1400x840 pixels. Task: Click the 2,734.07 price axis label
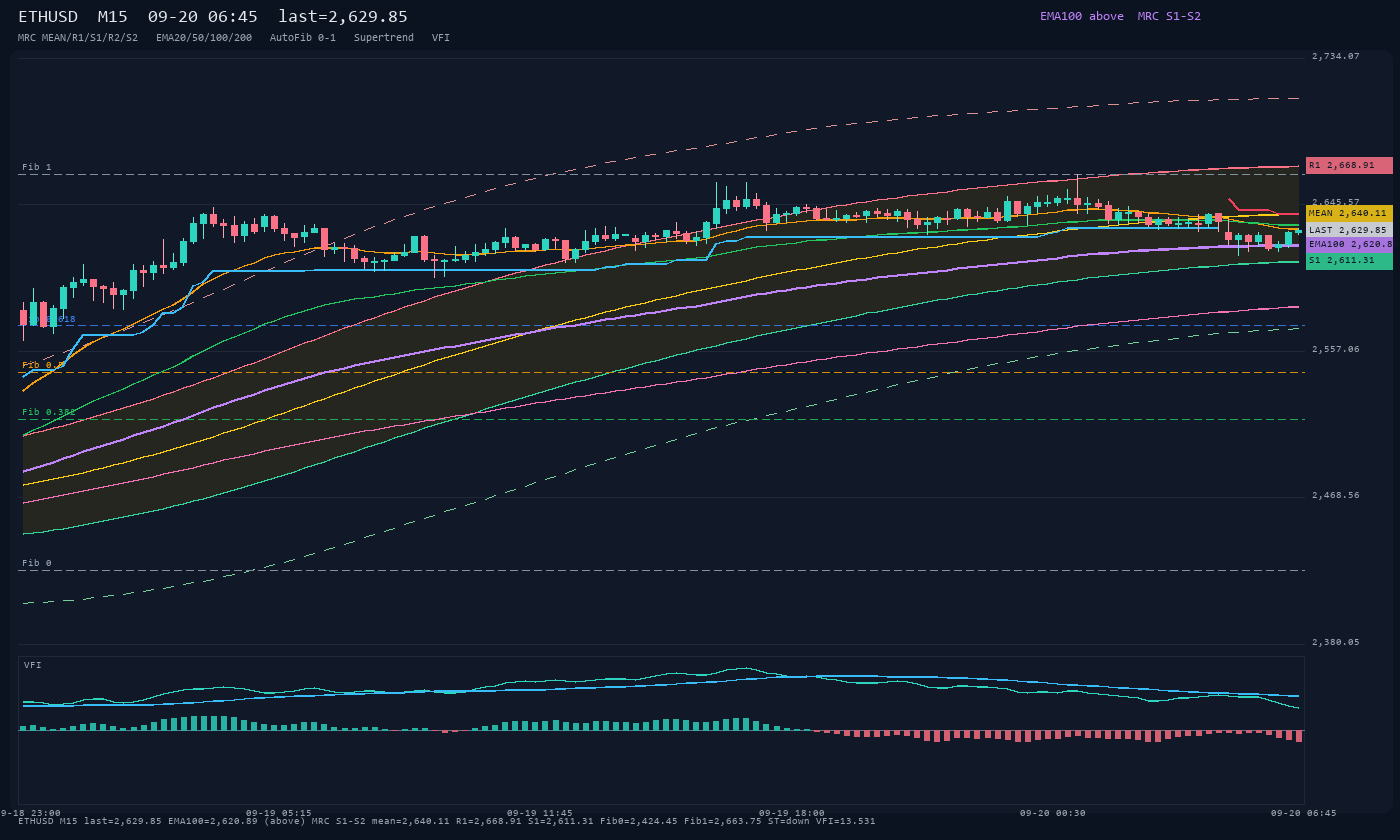point(1336,56)
